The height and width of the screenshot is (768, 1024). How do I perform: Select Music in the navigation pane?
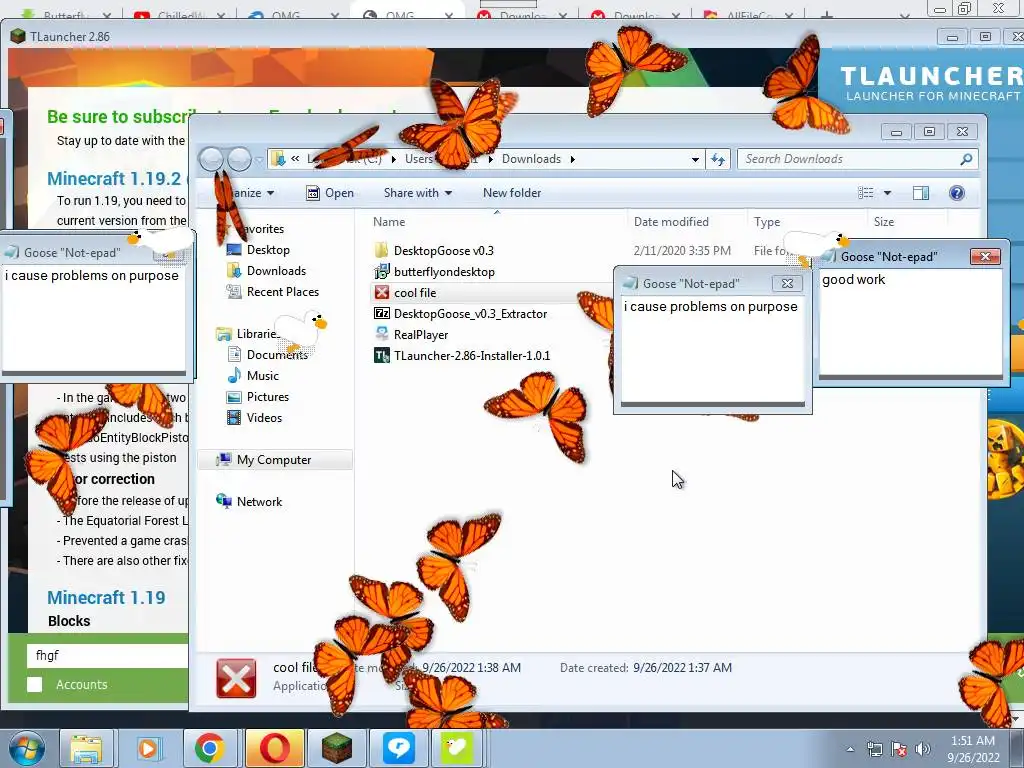[x=263, y=376]
